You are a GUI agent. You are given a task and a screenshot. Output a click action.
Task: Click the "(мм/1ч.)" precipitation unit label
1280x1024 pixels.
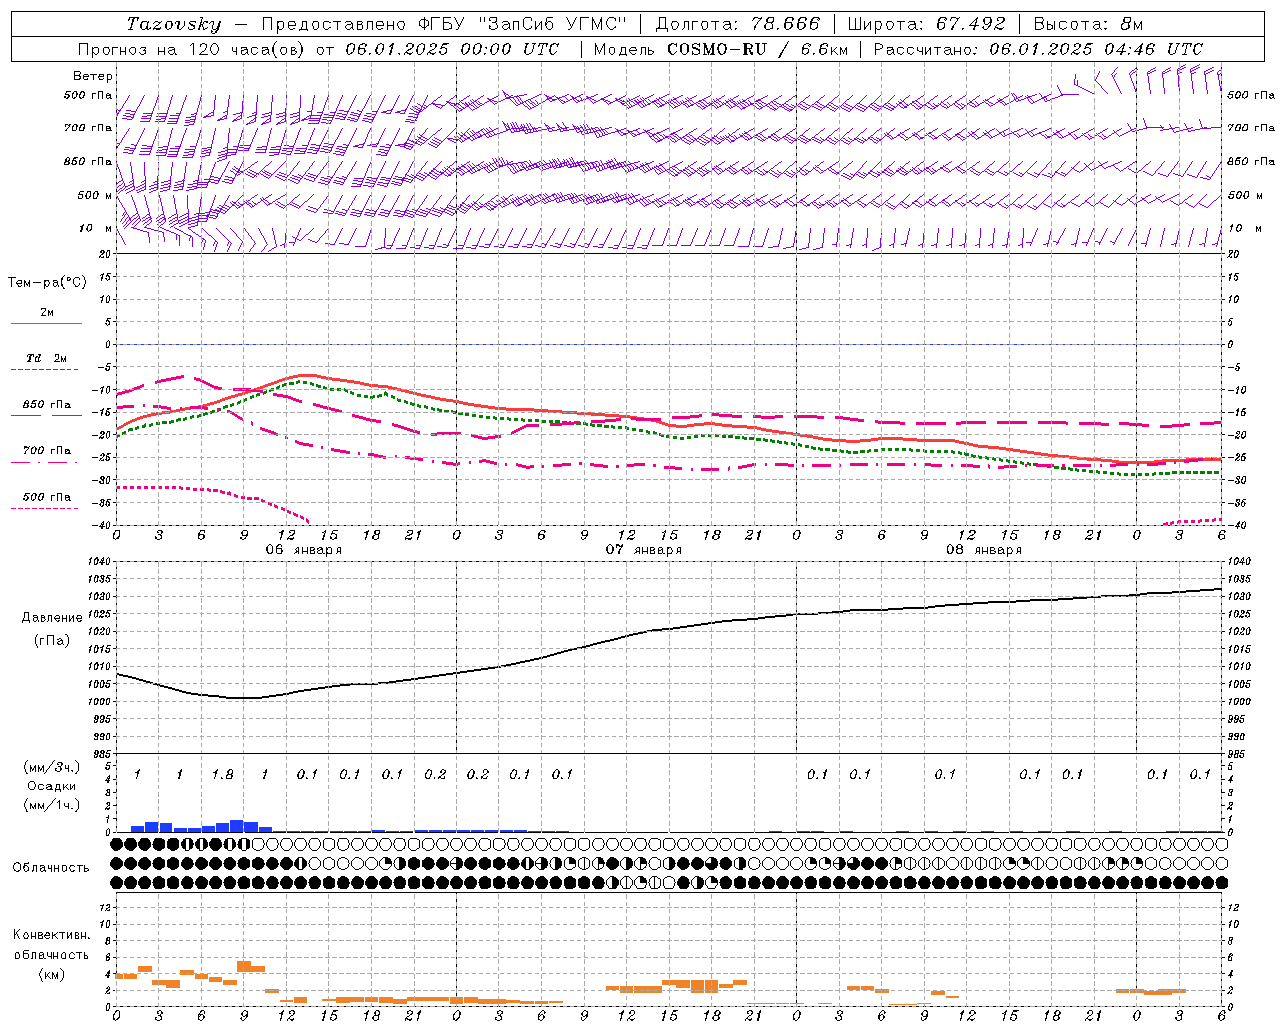(51, 805)
